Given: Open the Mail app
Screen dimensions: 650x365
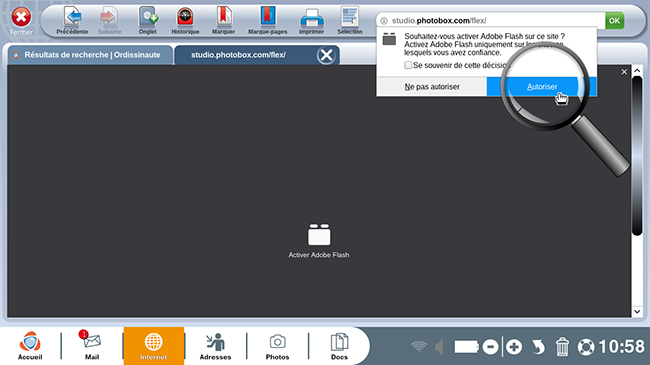Looking at the screenshot, I should (x=91, y=346).
